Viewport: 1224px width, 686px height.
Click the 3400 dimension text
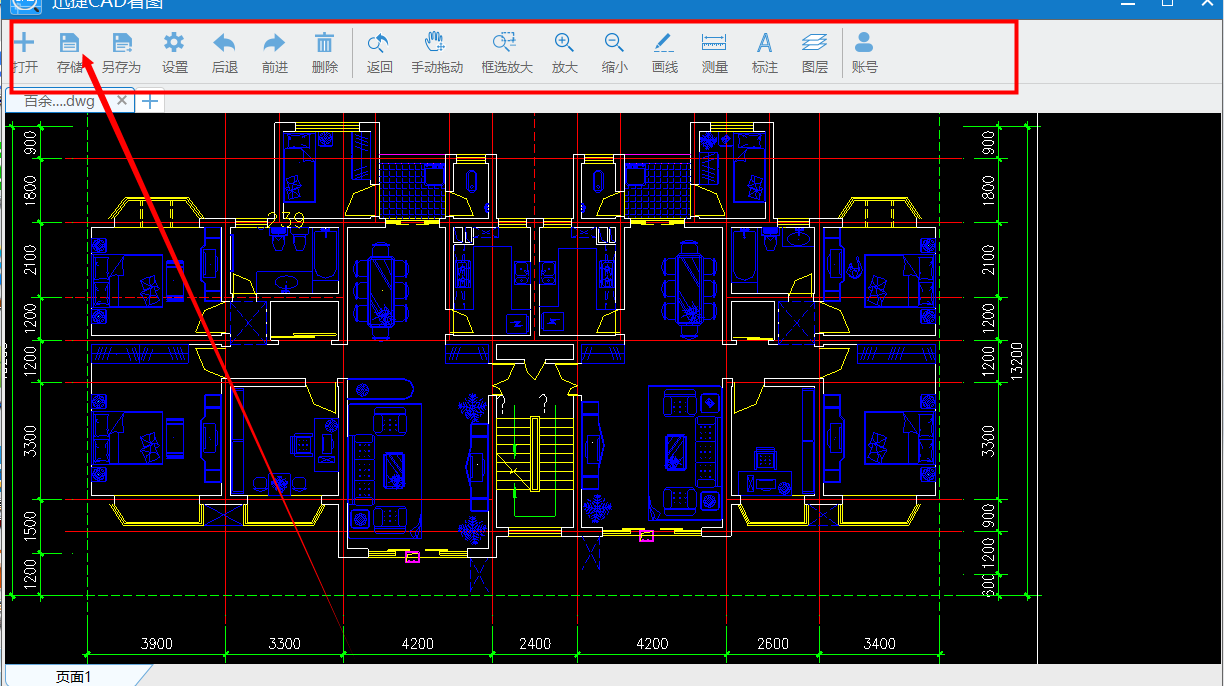tap(879, 643)
